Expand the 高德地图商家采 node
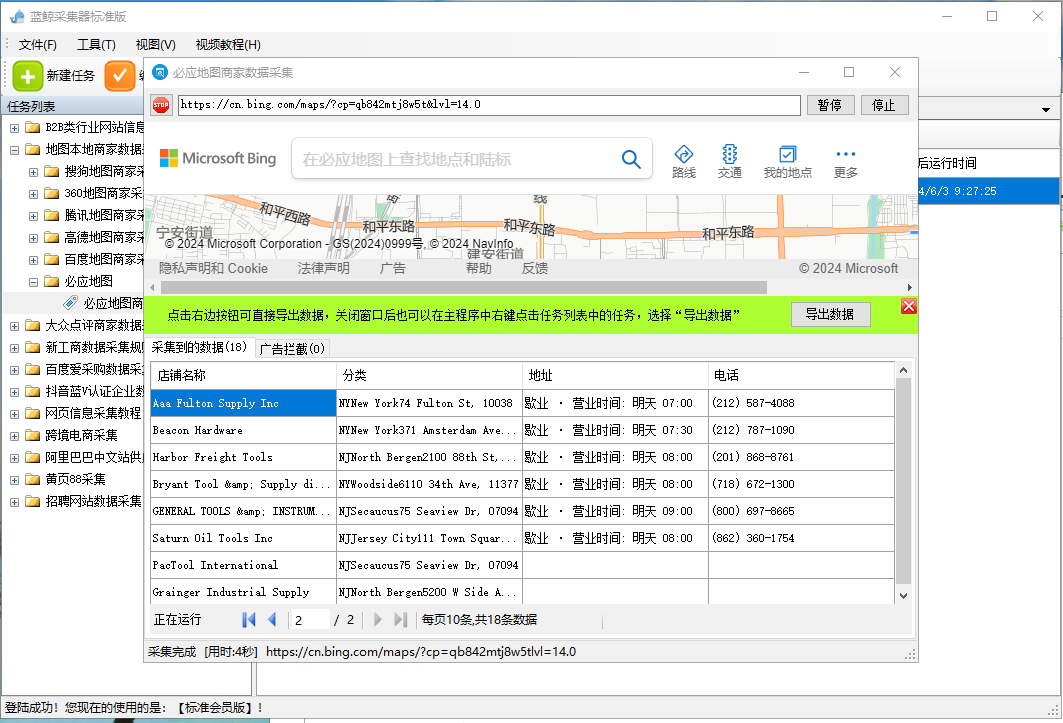The width and height of the screenshot is (1063, 723). (x=33, y=238)
